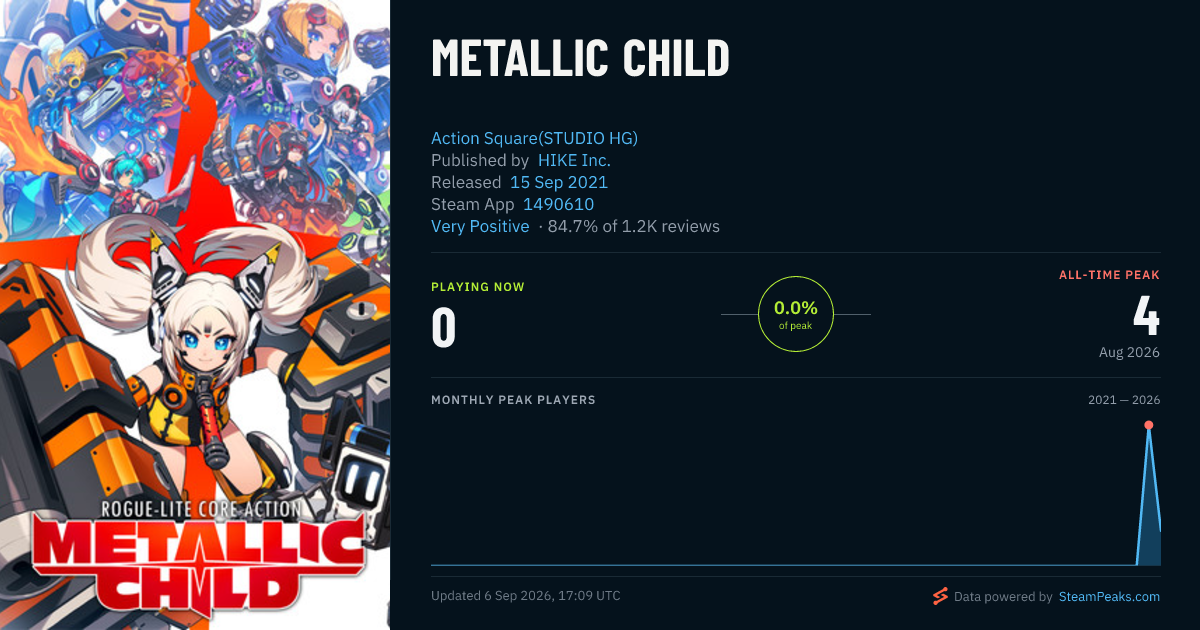Click the Aug 2026 peak date
Image resolution: width=1200 pixels, height=630 pixels.
1129,352
